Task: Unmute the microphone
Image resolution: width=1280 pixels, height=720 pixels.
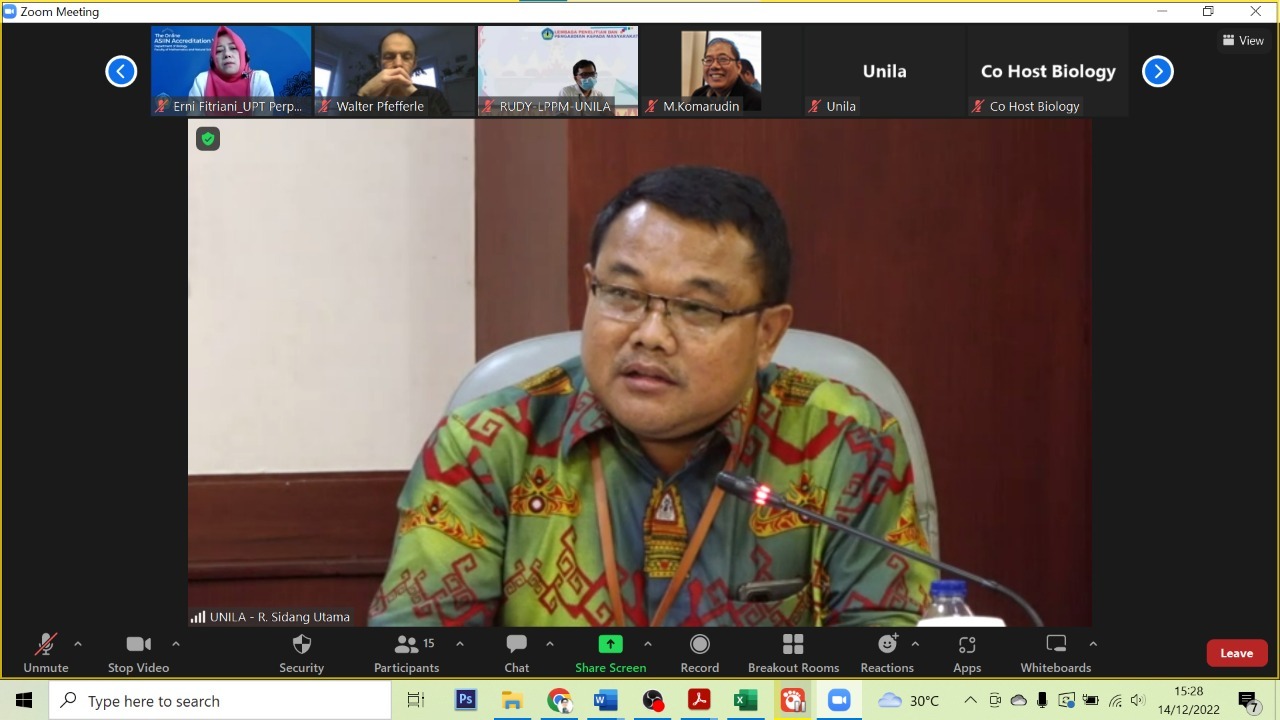Action: 45,654
